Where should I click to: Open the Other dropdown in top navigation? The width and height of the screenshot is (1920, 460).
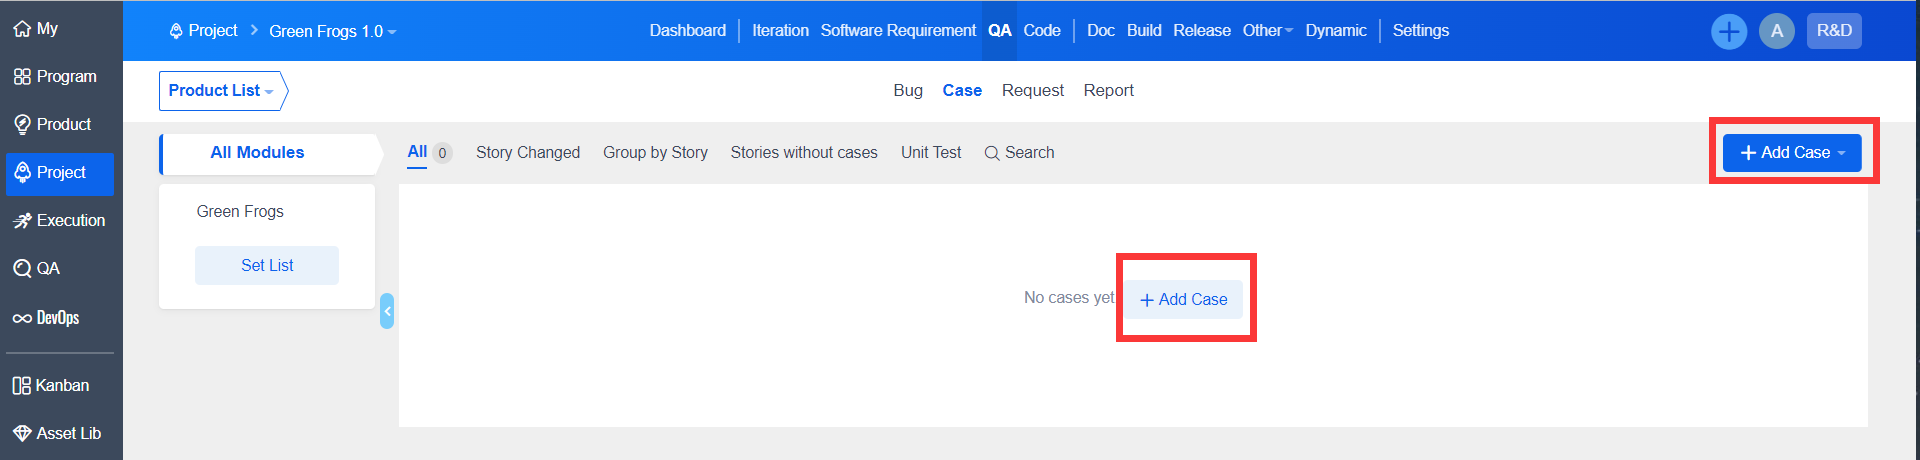(x=1267, y=31)
